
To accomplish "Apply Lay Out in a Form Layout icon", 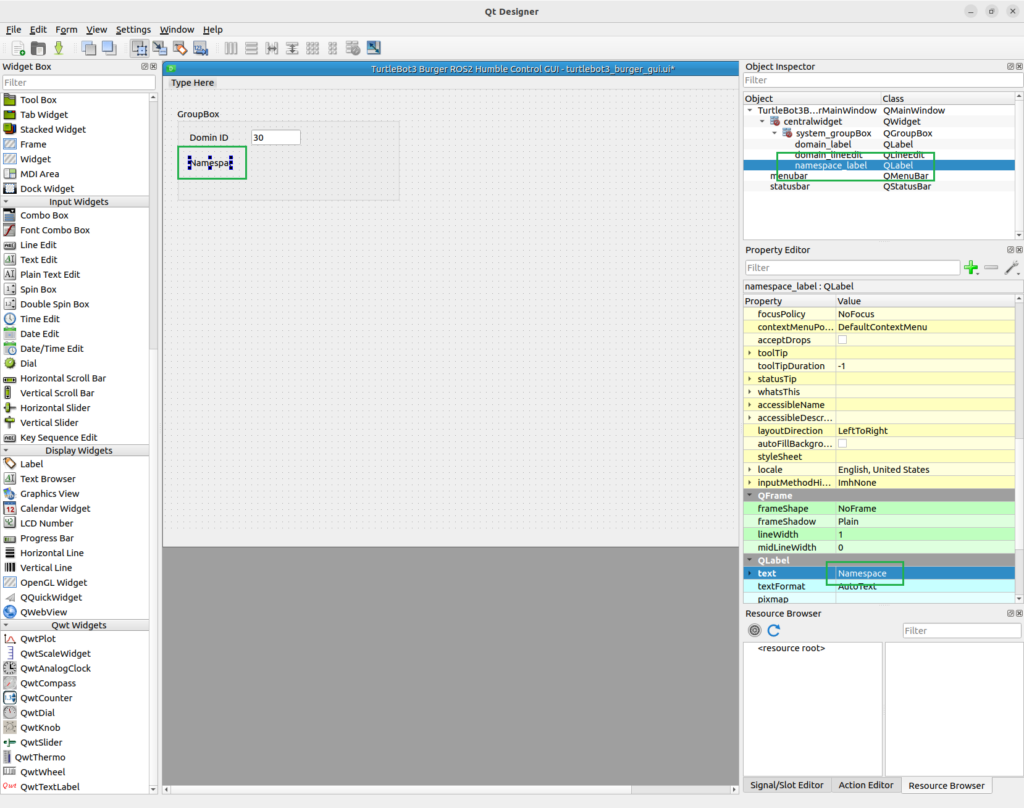I will [x=333, y=48].
